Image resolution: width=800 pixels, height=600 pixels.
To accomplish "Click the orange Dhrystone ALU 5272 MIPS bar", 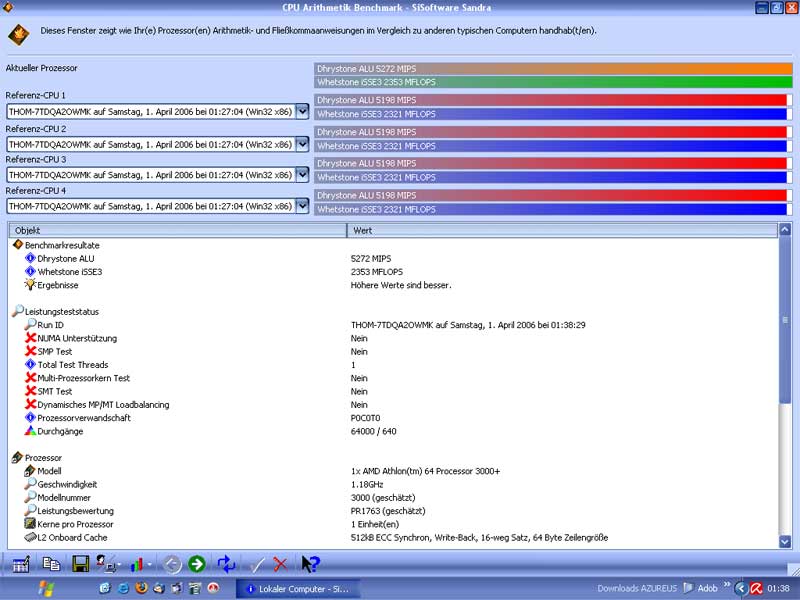I will pos(553,68).
